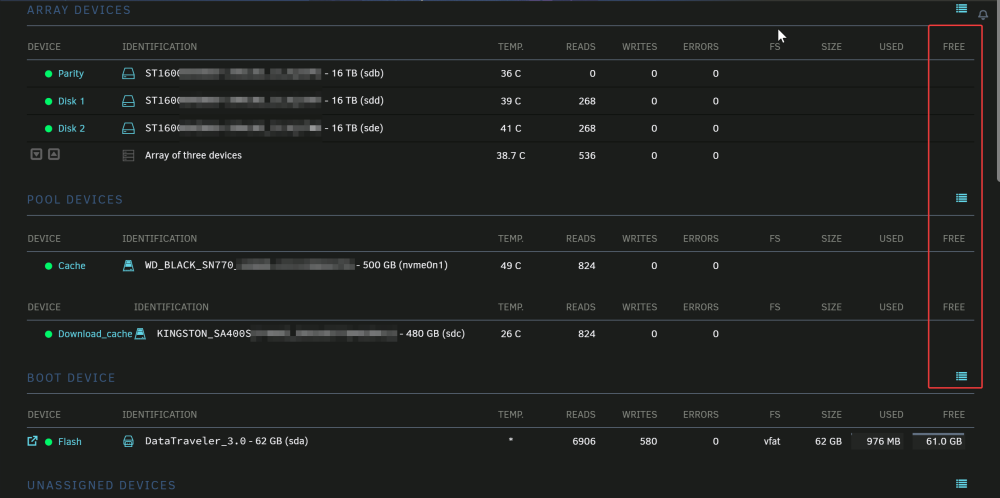Click Disk 2 temperature 41 C
Screen dimensions: 1000x498
click(x=511, y=129)
